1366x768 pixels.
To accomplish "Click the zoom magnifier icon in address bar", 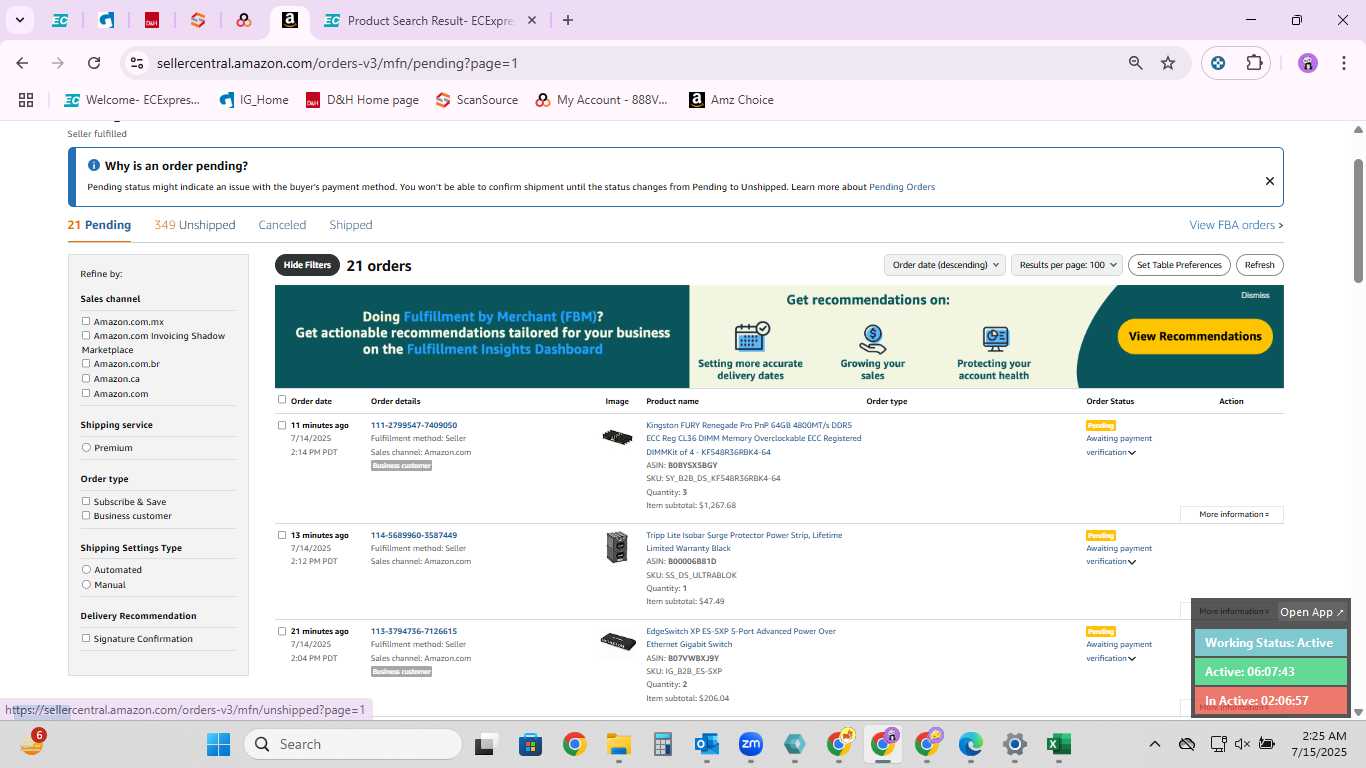I will (1135, 63).
